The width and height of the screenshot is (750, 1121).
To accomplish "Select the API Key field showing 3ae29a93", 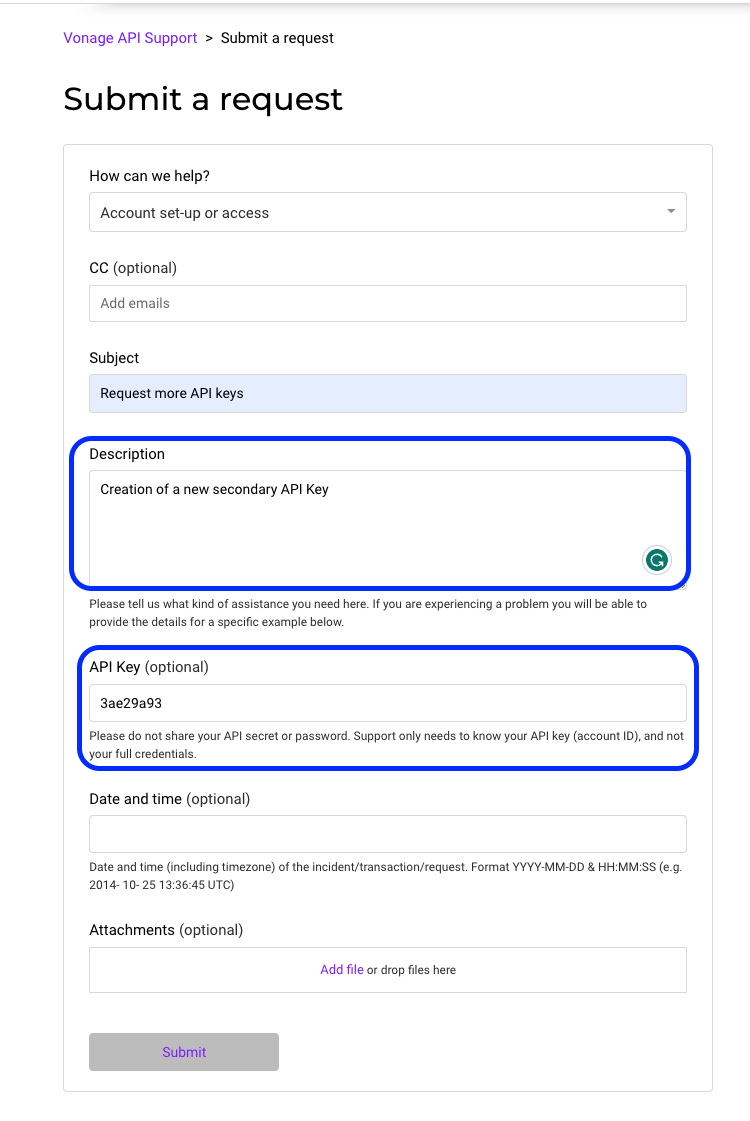I will (x=387, y=703).
